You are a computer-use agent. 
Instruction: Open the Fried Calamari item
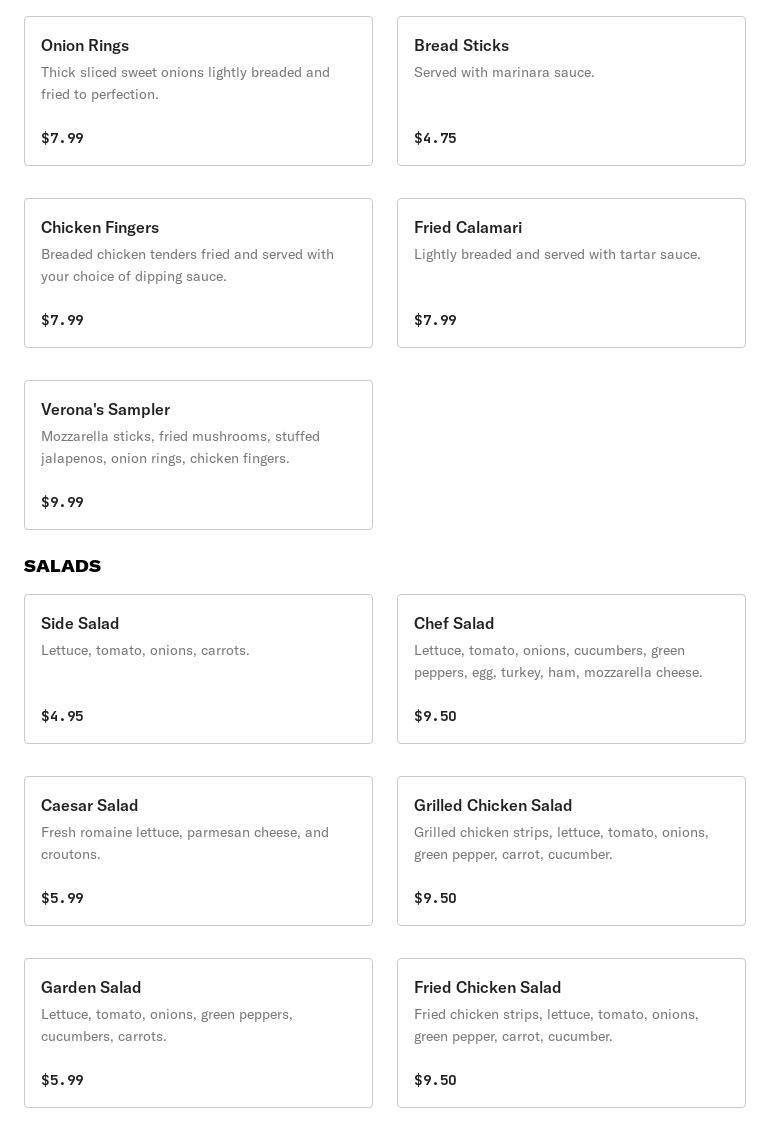(x=571, y=273)
